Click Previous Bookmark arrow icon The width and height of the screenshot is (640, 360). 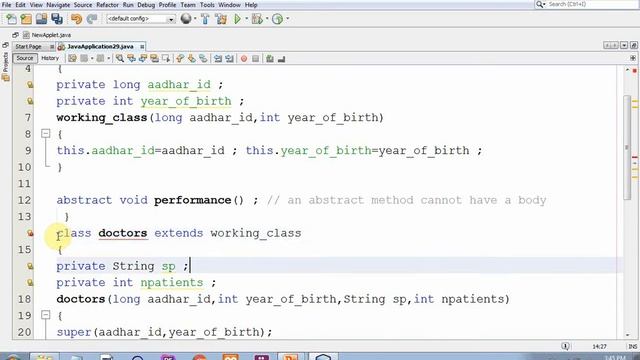(x=180, y=59)
